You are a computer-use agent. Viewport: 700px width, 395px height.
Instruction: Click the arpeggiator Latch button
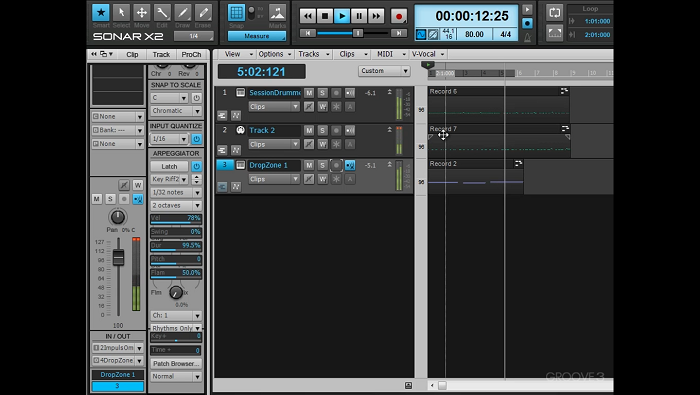coord(169,166)
